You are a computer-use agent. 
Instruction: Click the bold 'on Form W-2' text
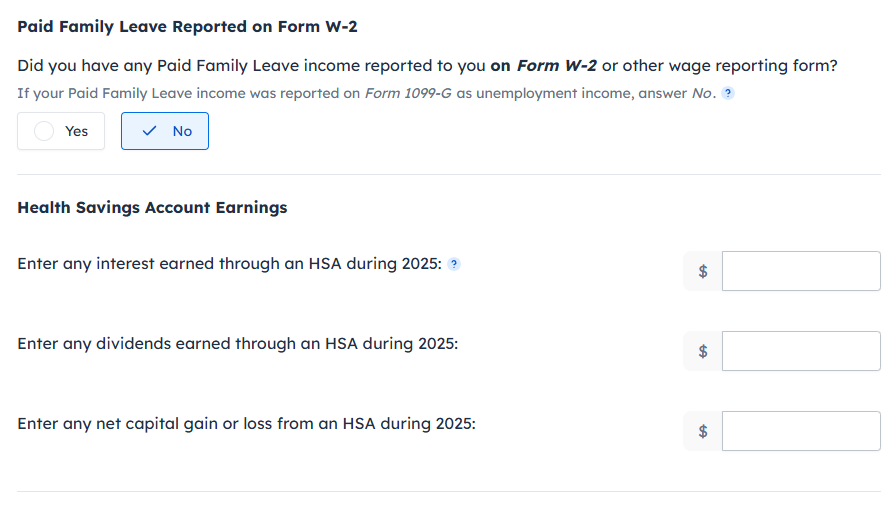tap(543, 66)
